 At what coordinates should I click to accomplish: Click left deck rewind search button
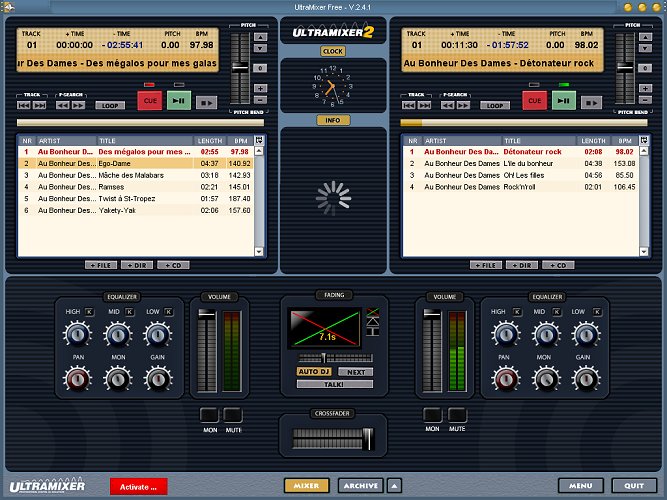pyautogui.click(x=63, y=105)
